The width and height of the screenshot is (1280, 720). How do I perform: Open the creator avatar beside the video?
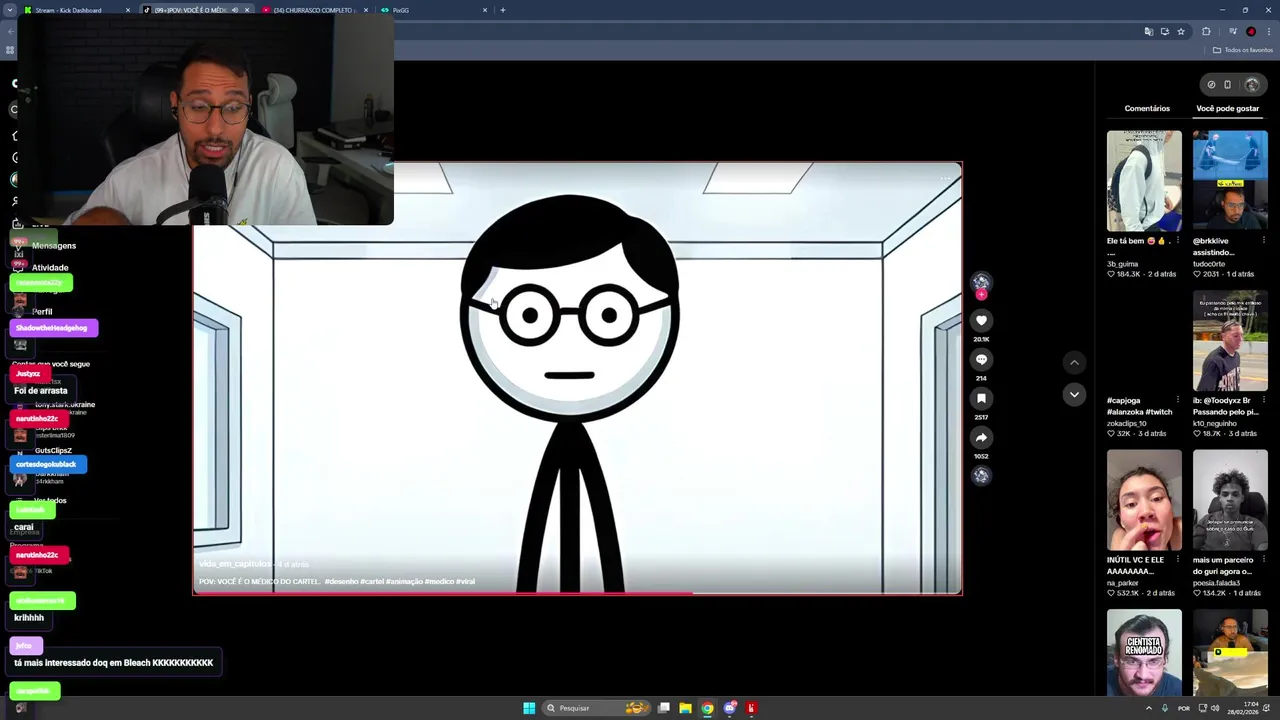tap(981, 282)
